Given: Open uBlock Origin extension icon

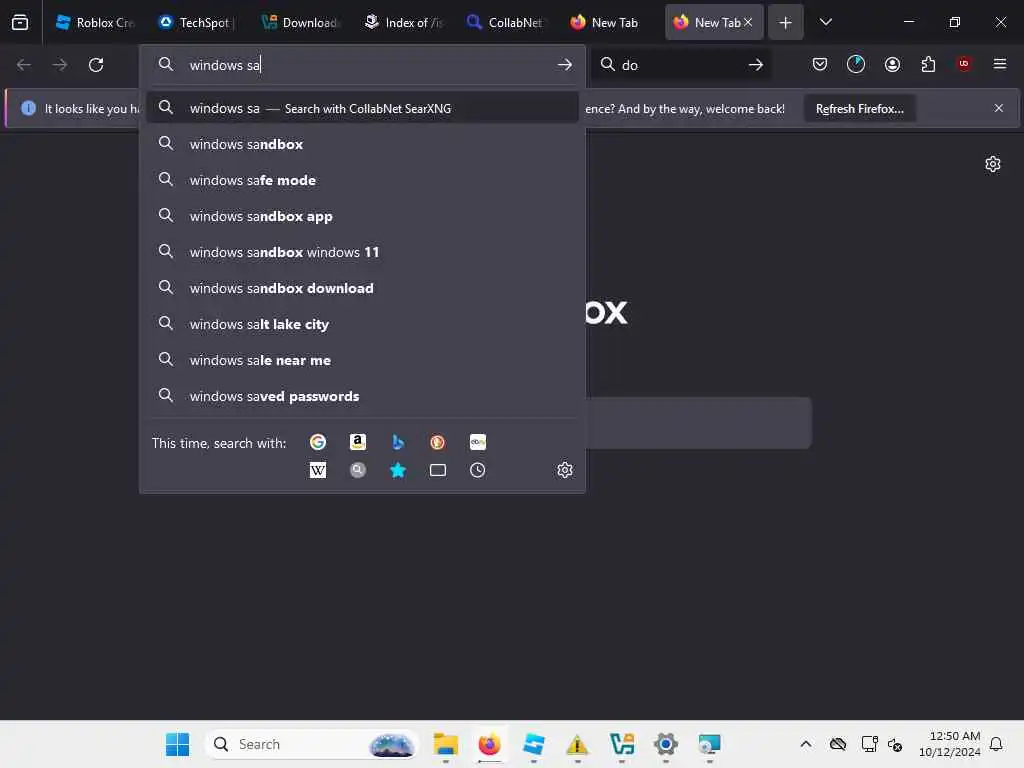Looking at the screenshot, I should point(964,63).
